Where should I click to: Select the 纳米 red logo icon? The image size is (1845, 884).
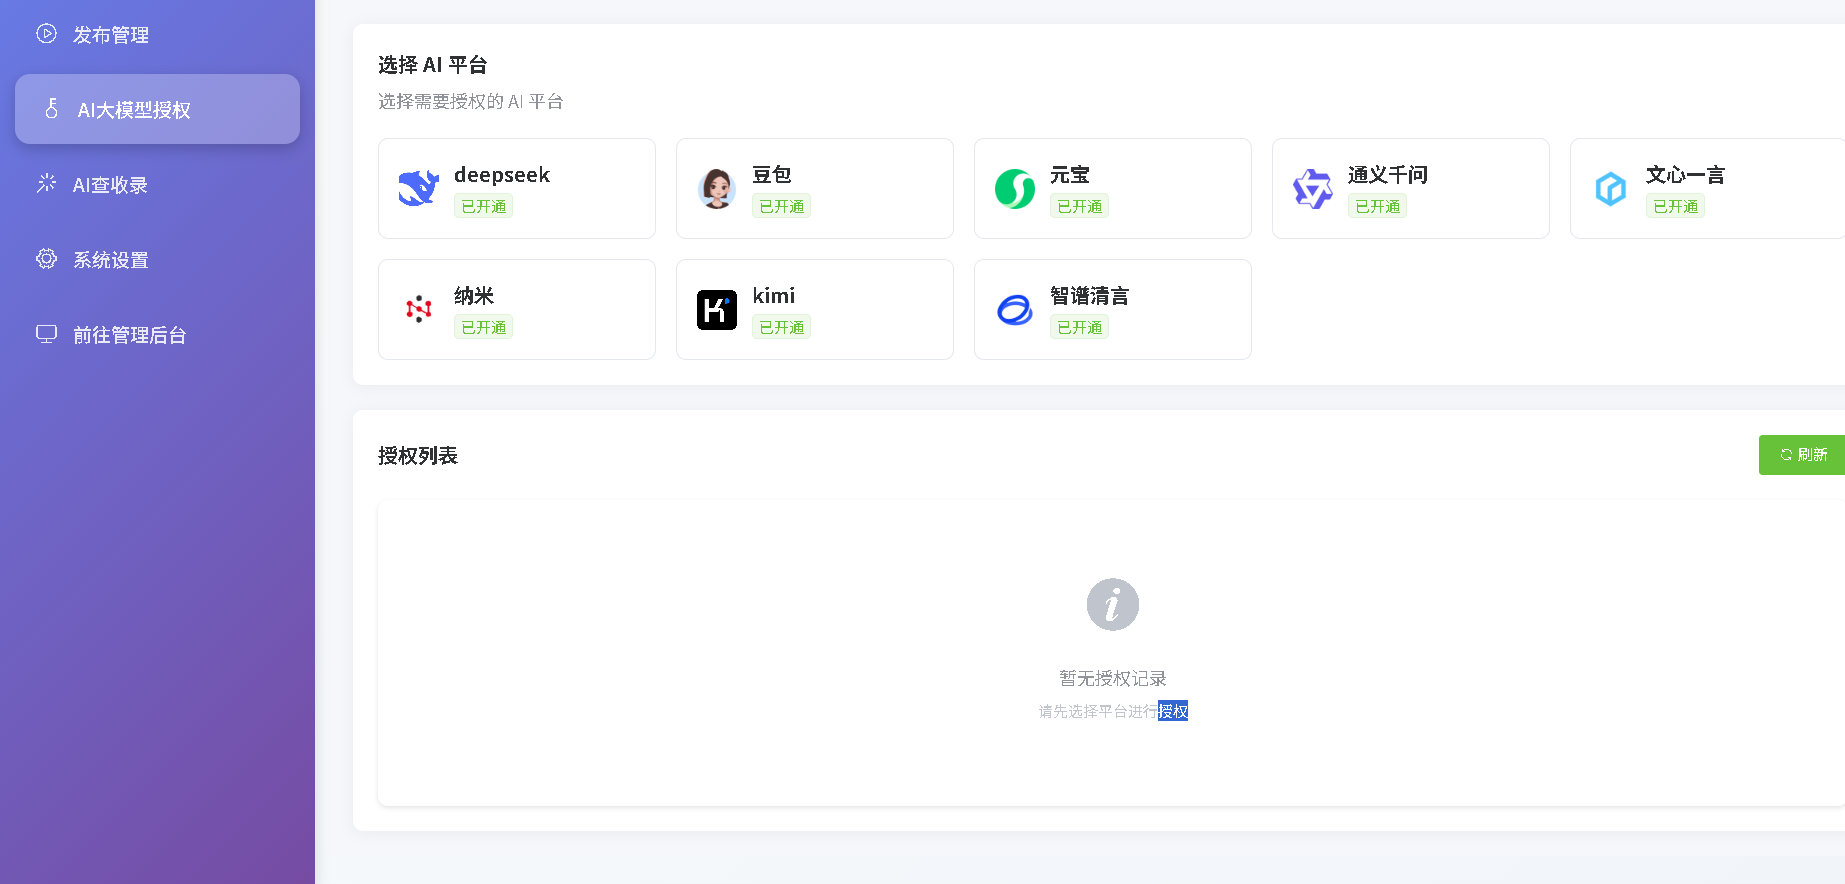418,309
